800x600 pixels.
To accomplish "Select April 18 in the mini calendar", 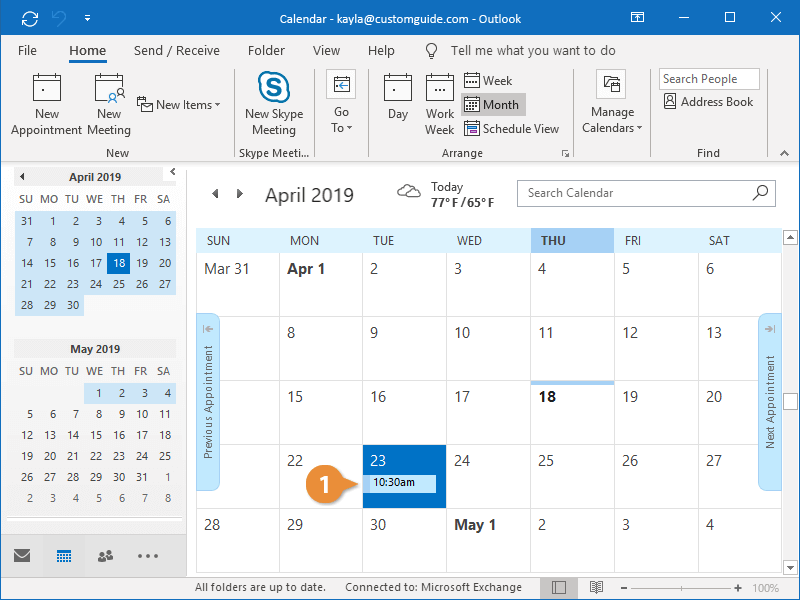I will 119,263.
